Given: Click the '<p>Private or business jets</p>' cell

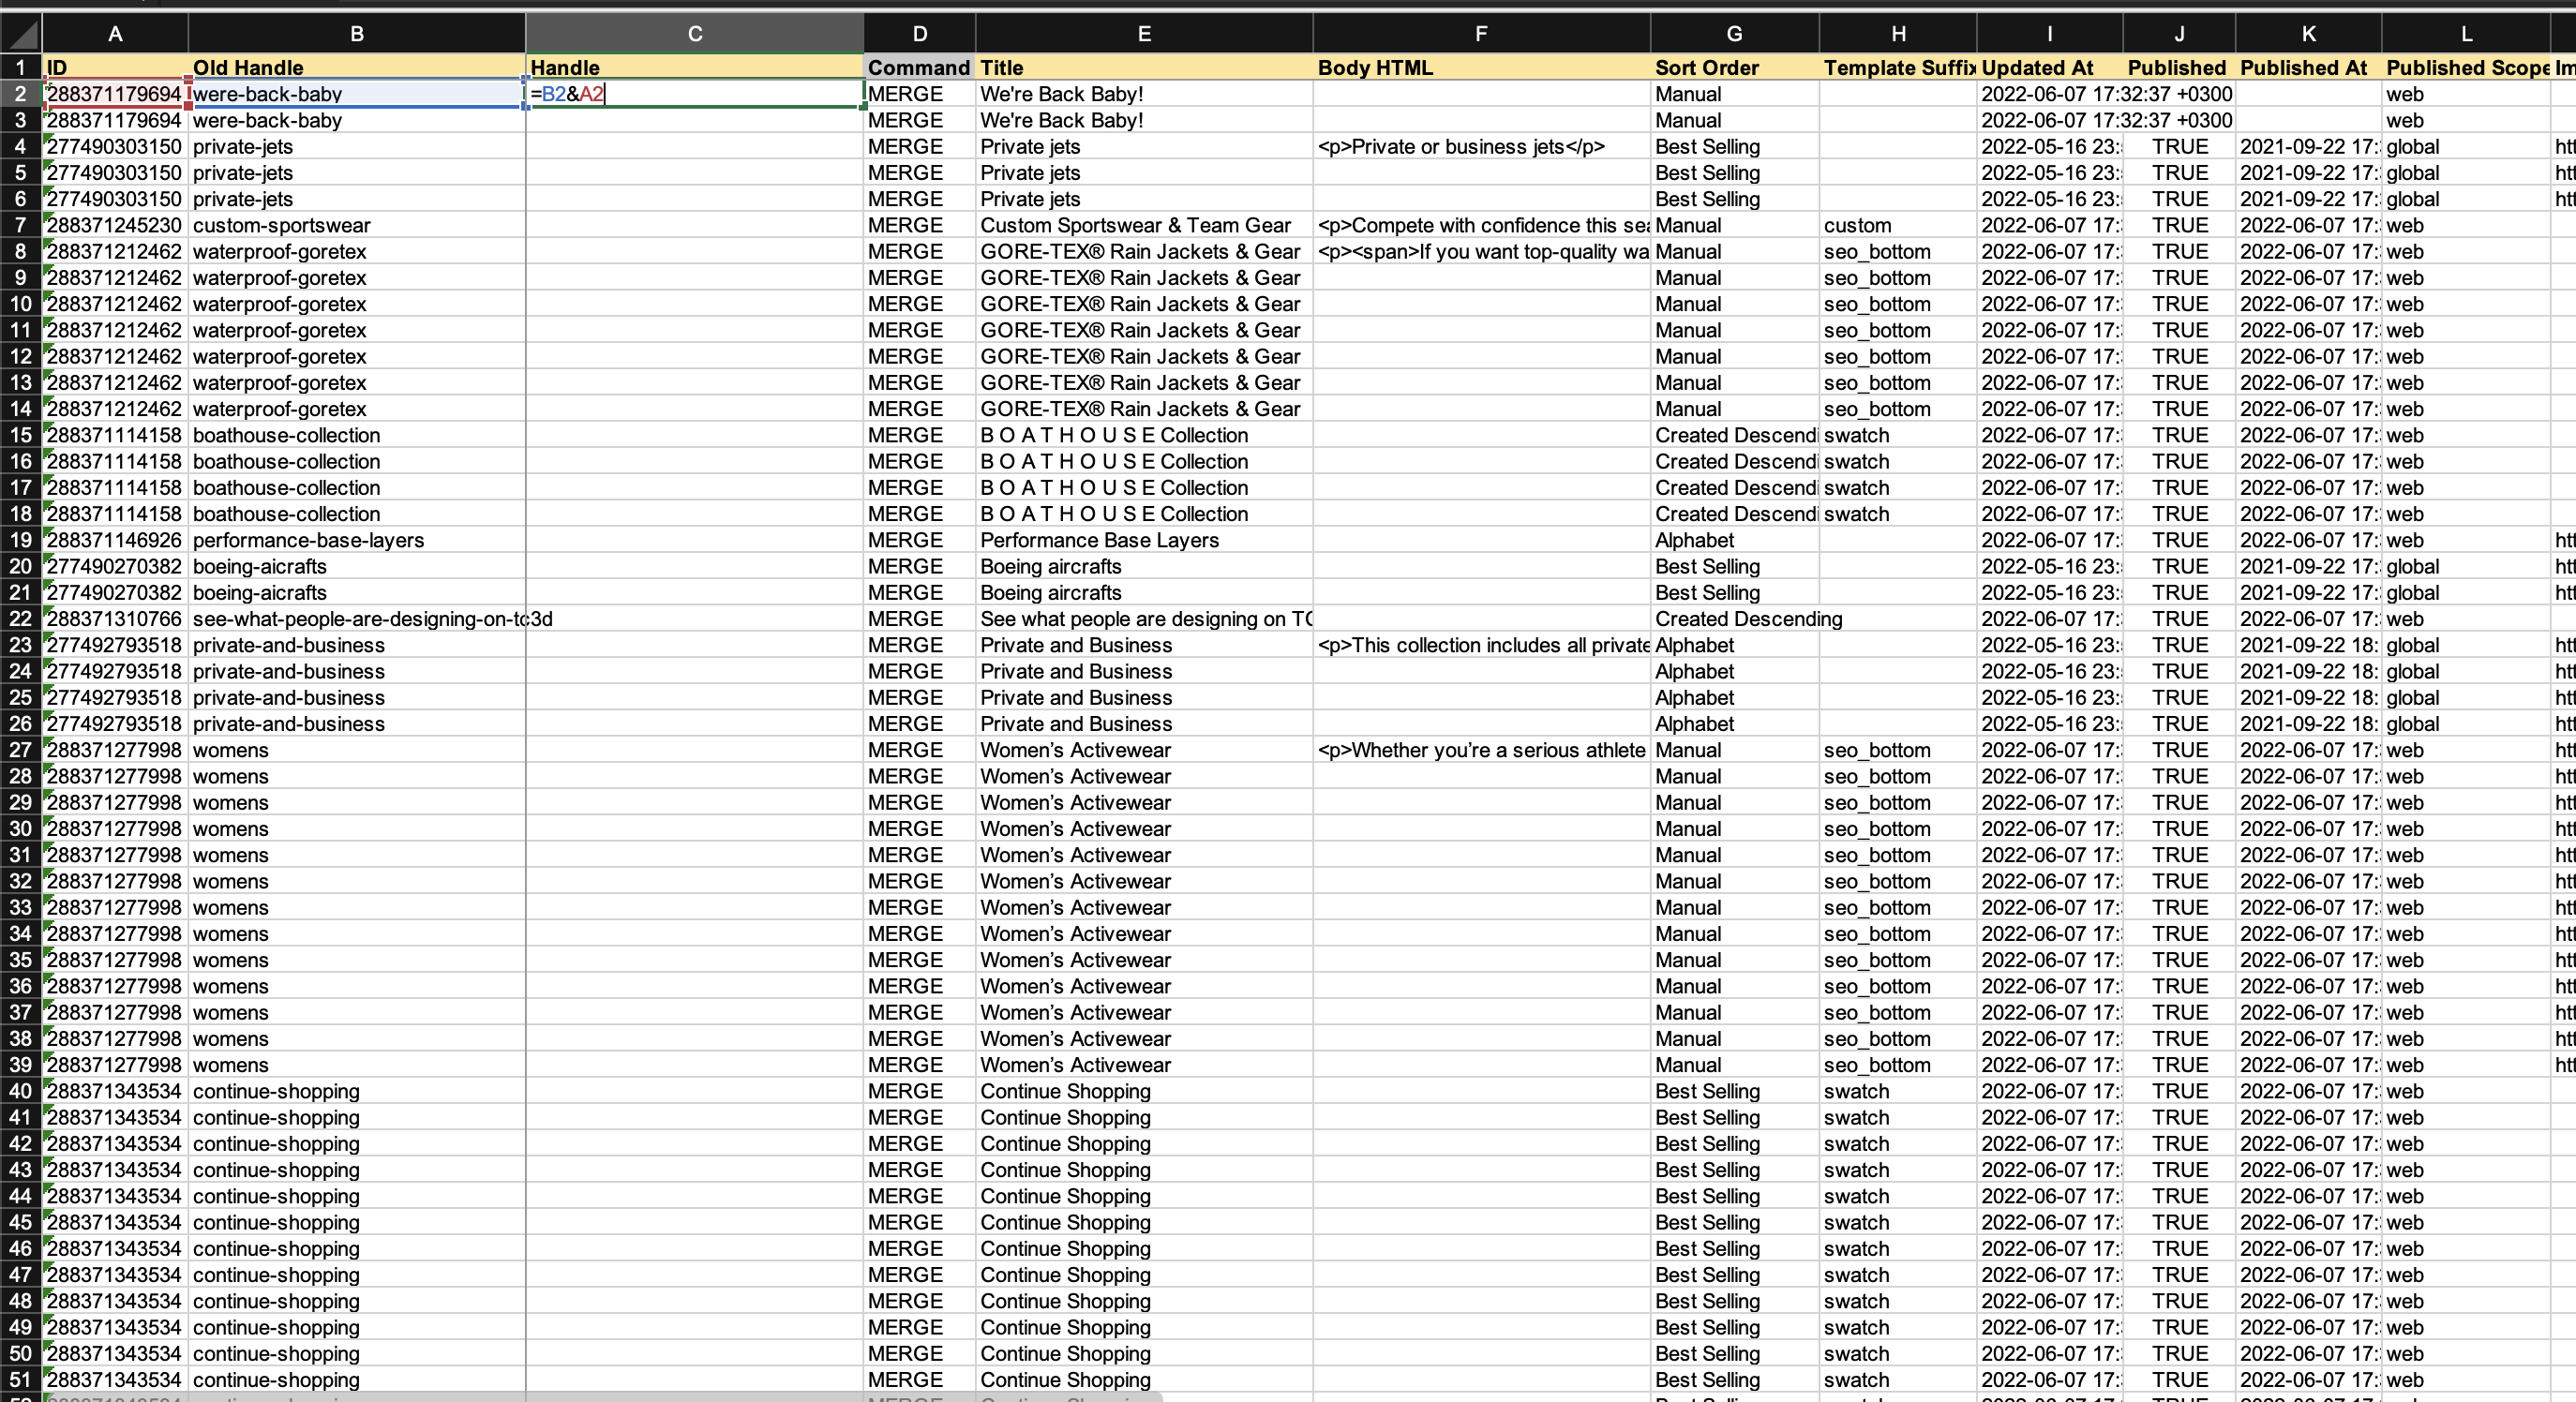Looking at the screenshot, I should 1480,147.
